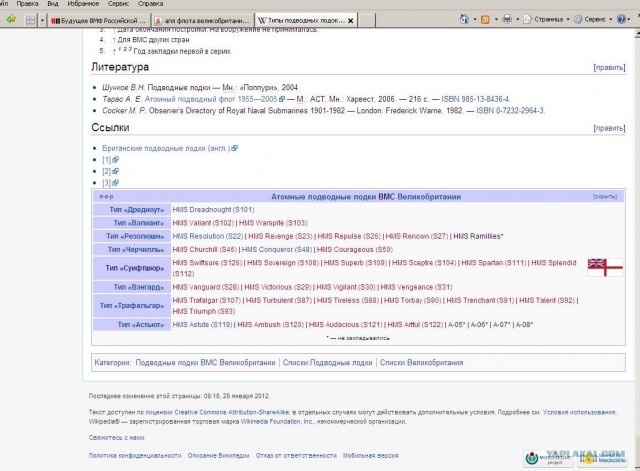Click Свяжитесь с нами footer link

[116, 438]
